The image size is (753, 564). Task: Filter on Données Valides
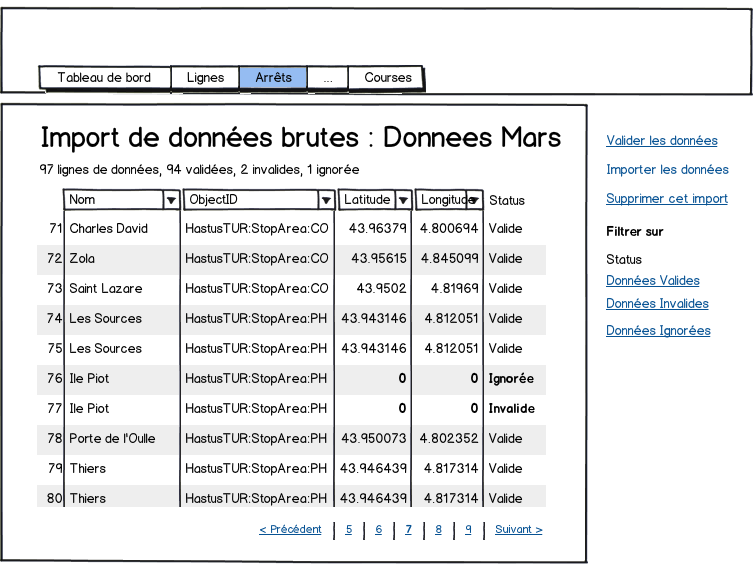click(x=652, y=281)
